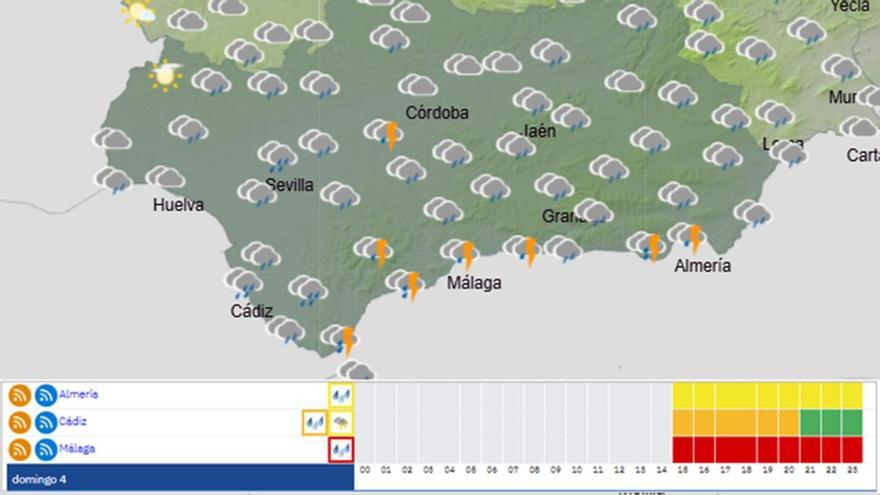Open the red-bordered rain warning icon for Málaga

coord(341,450)
